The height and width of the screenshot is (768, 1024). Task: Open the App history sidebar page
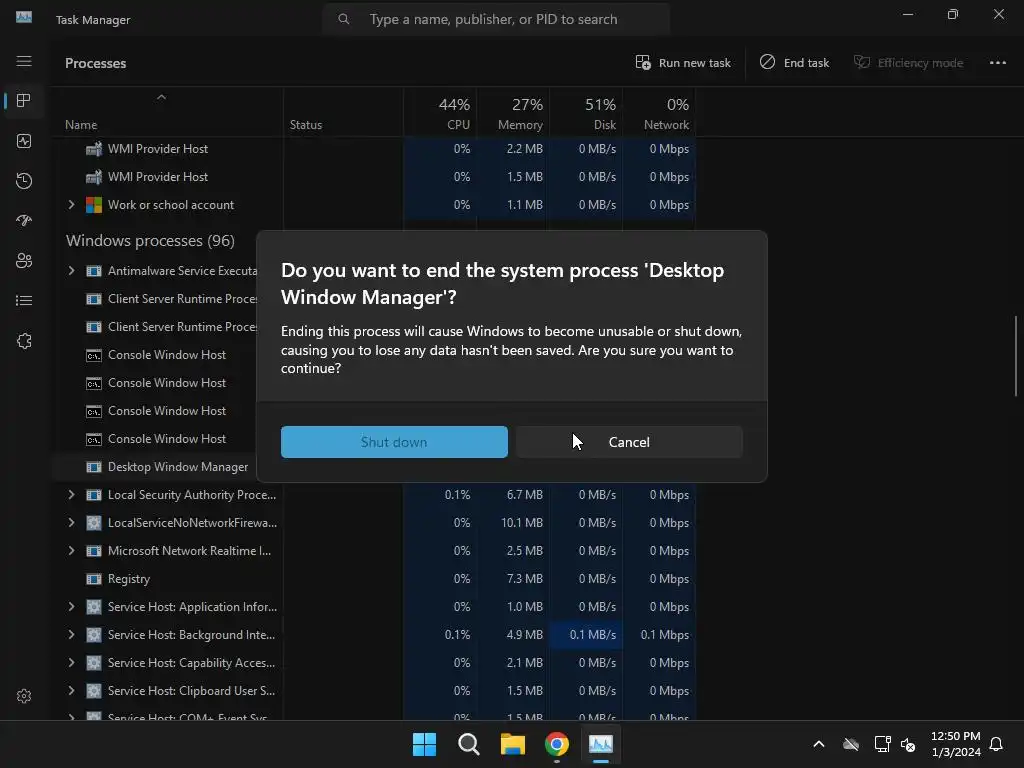pos(24,181)
